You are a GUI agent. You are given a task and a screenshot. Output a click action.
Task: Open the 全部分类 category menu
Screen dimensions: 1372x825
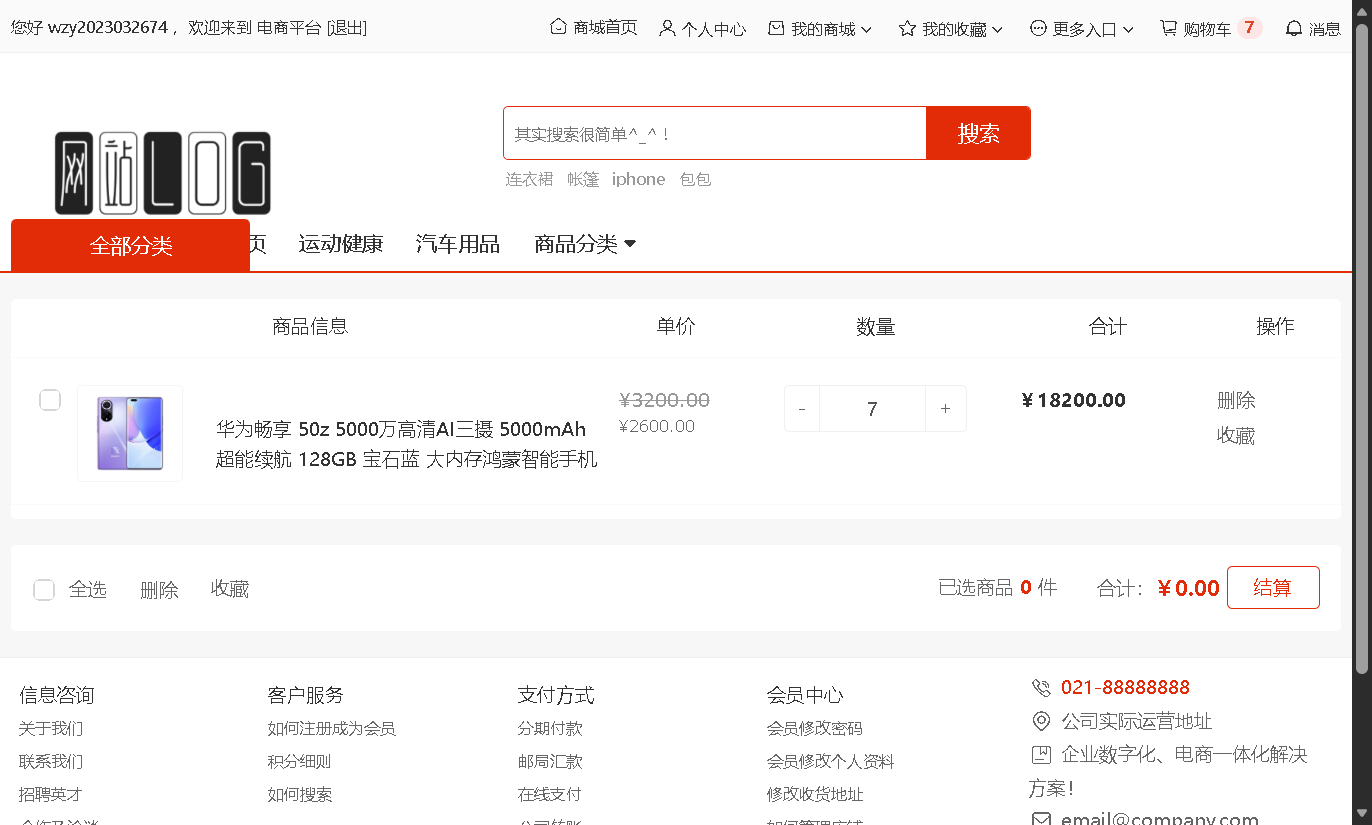pos(130,245)
